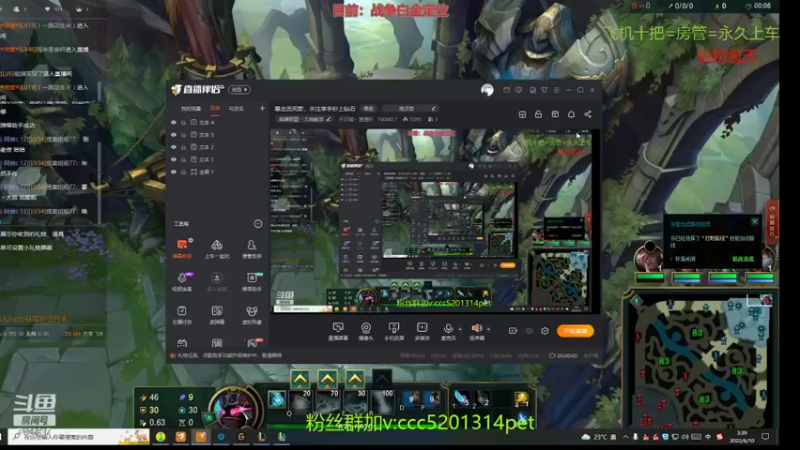Add a new scene with plus button

[262, 108]
